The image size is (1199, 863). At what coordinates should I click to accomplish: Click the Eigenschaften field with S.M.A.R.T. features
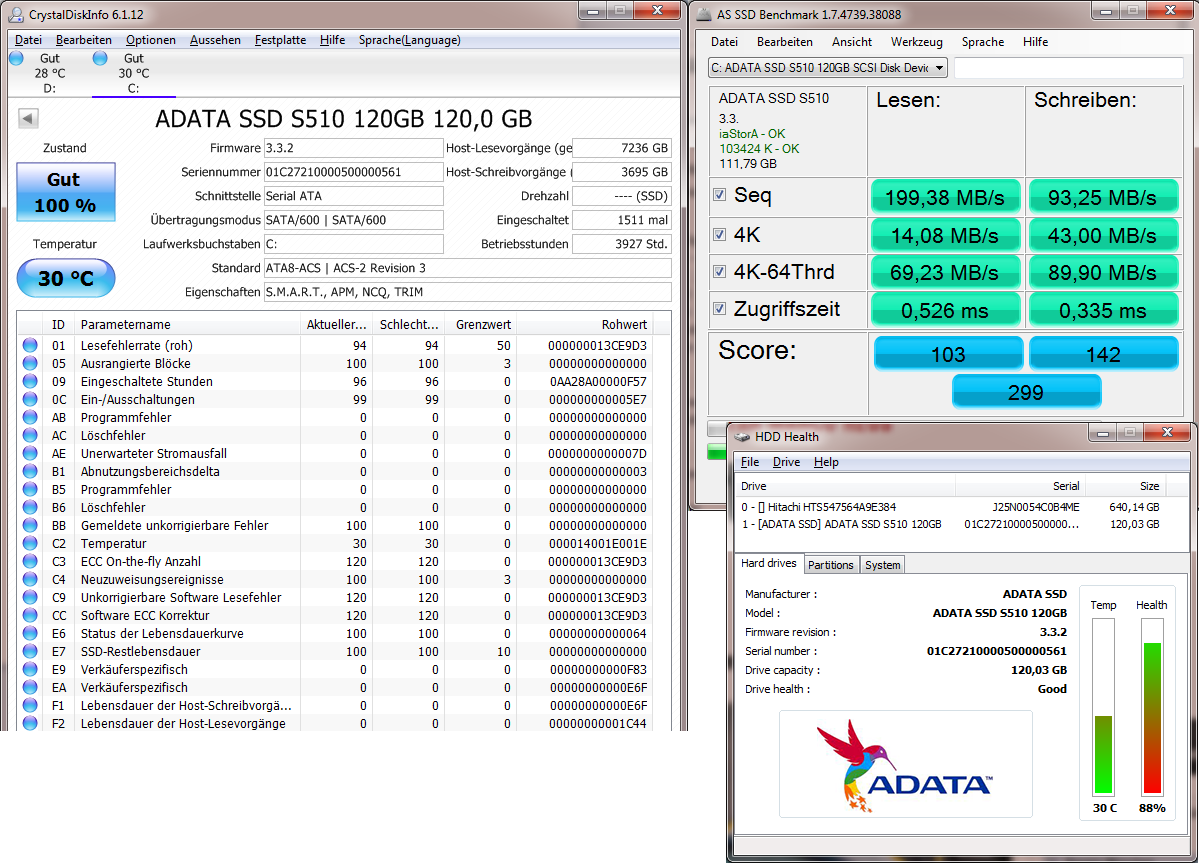tap(467, 292)
